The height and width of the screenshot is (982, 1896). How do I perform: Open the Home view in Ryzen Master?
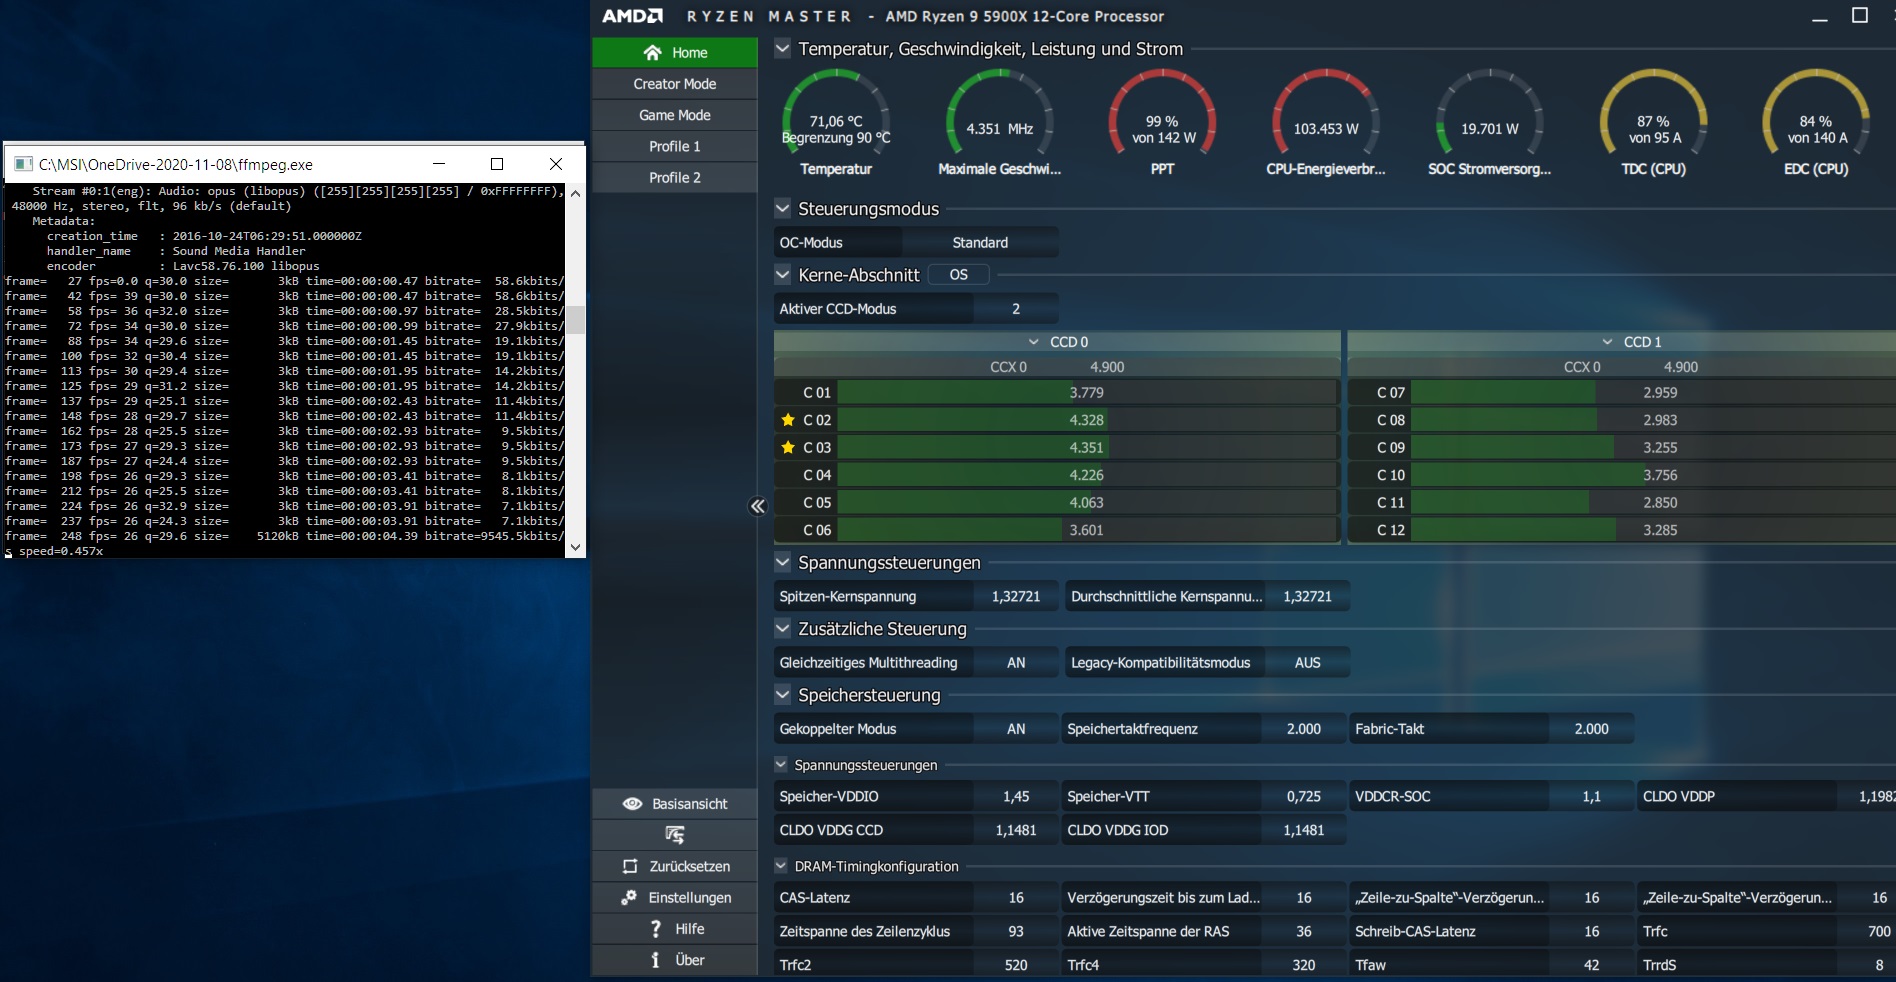675,52
